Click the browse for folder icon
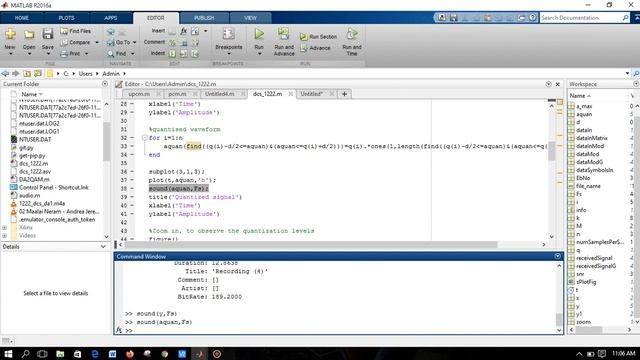This screenshot has height=360, width=640. pyautogui.click(x=38, y=73)
